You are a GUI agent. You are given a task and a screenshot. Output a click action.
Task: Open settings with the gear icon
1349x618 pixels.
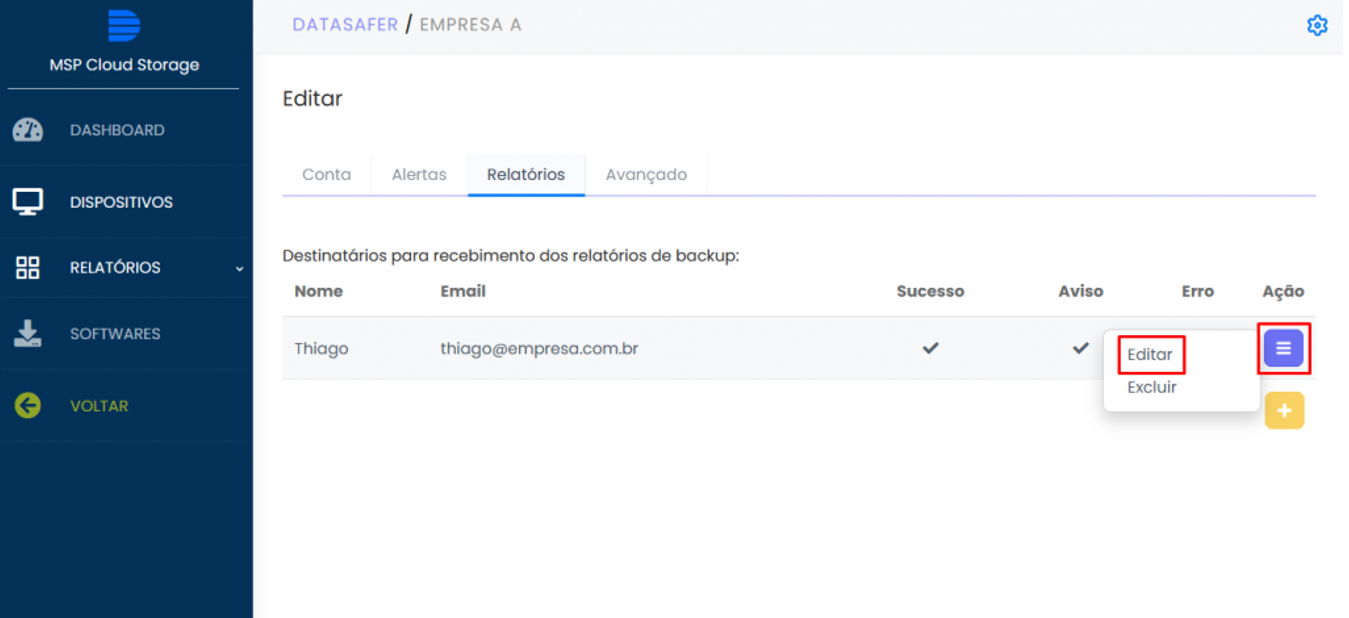pos(1317,26)
